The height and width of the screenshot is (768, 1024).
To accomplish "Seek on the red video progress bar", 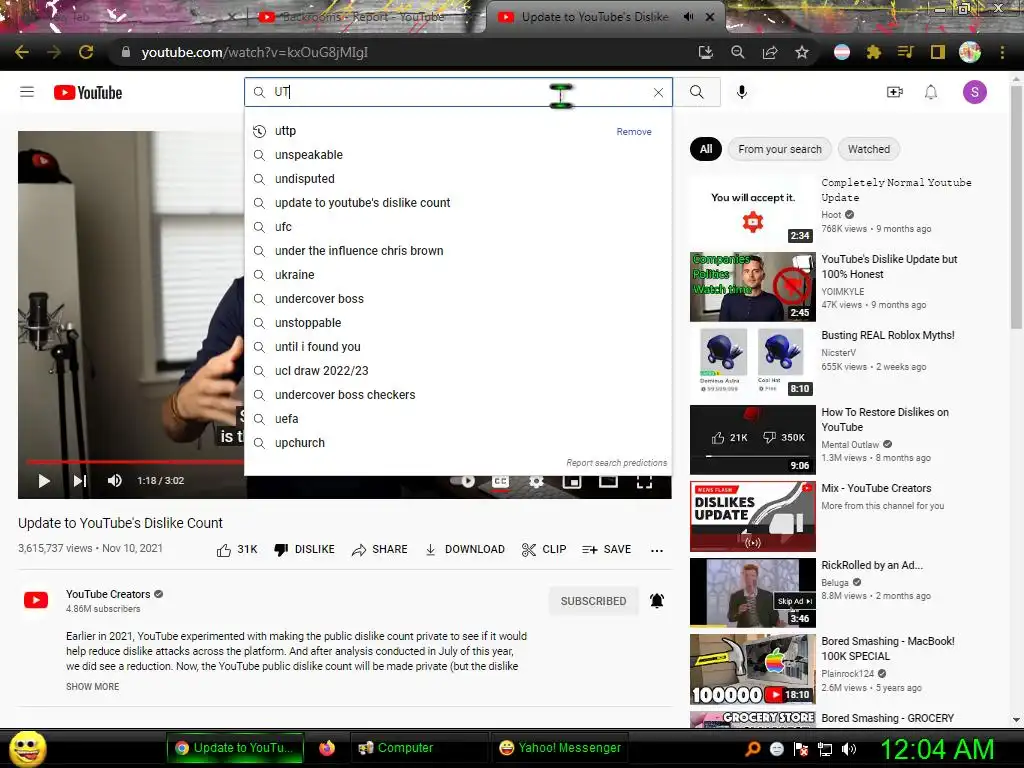I will (134, 462).
